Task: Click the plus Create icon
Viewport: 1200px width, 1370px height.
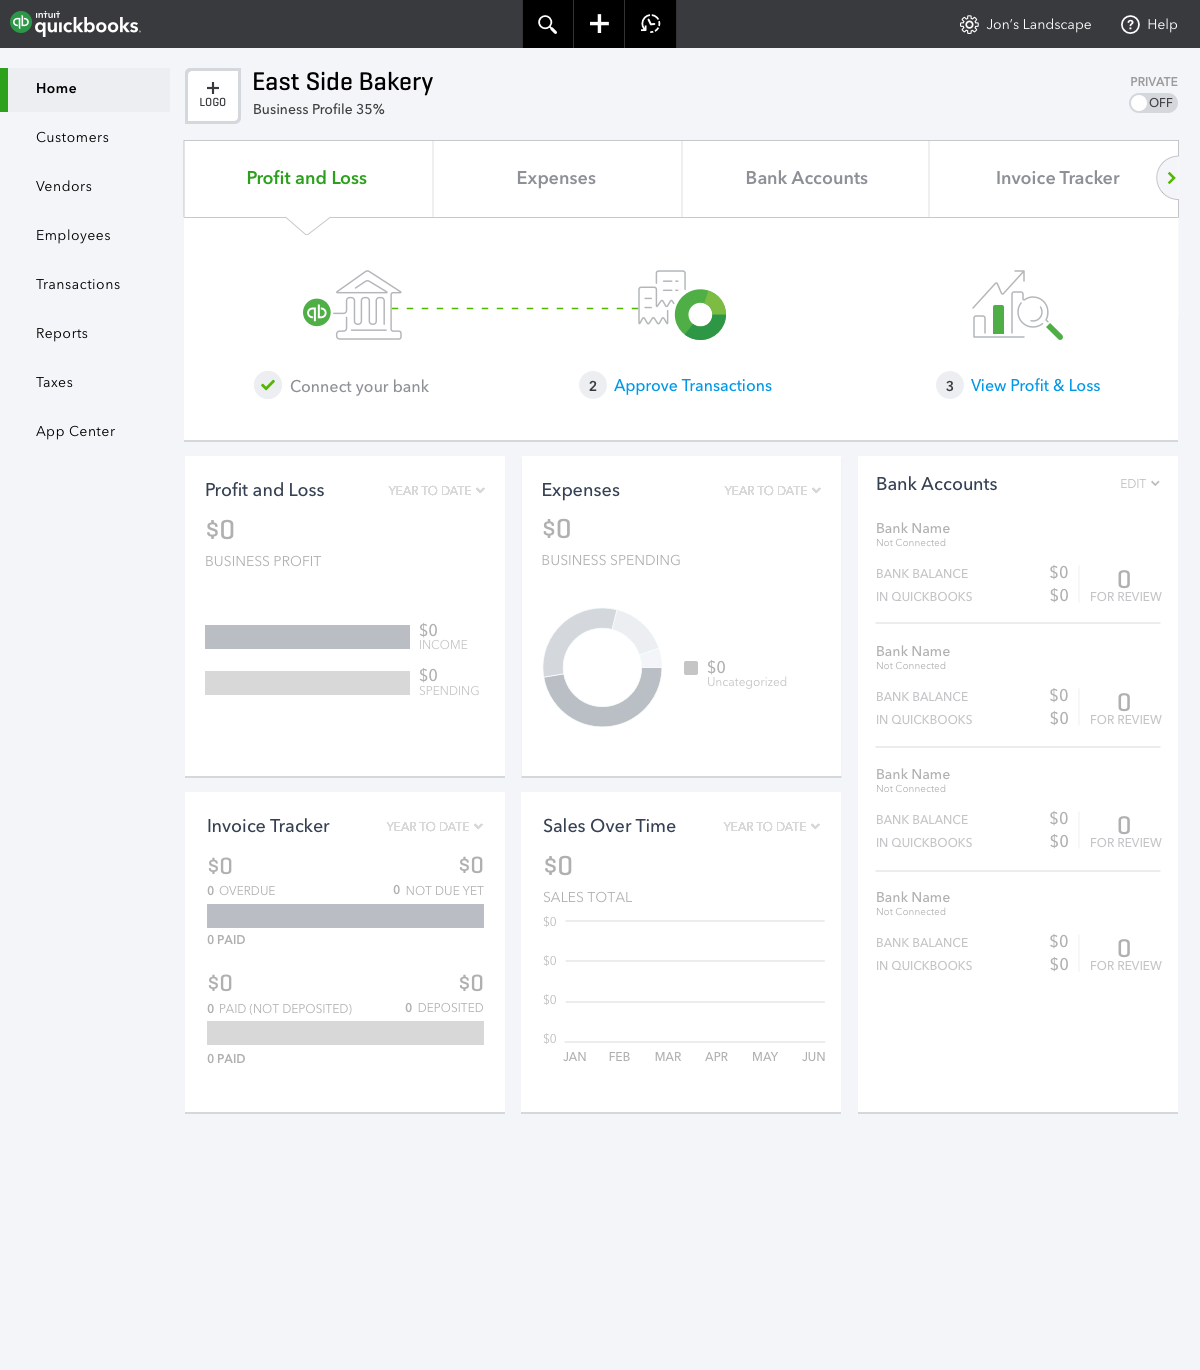Action: (599, 24)
